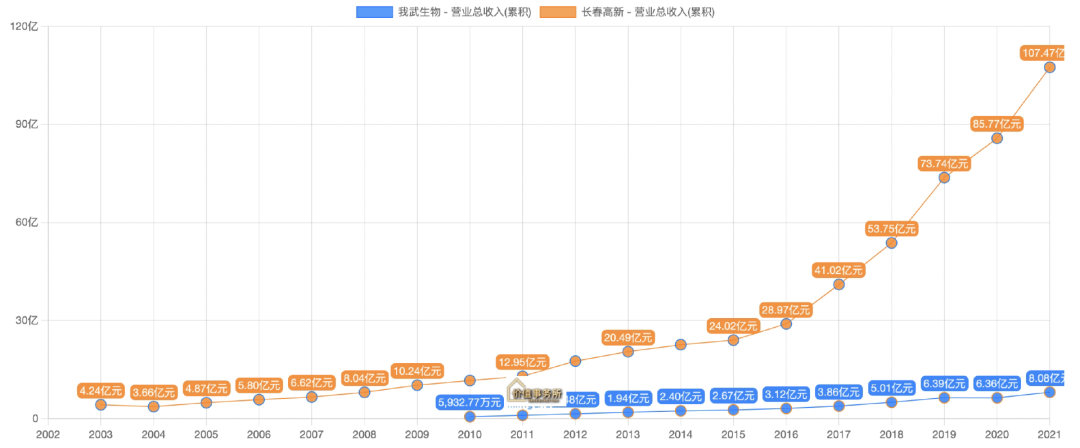
Task: Click the orange line data point for 2016
Action: click(786, 324)
